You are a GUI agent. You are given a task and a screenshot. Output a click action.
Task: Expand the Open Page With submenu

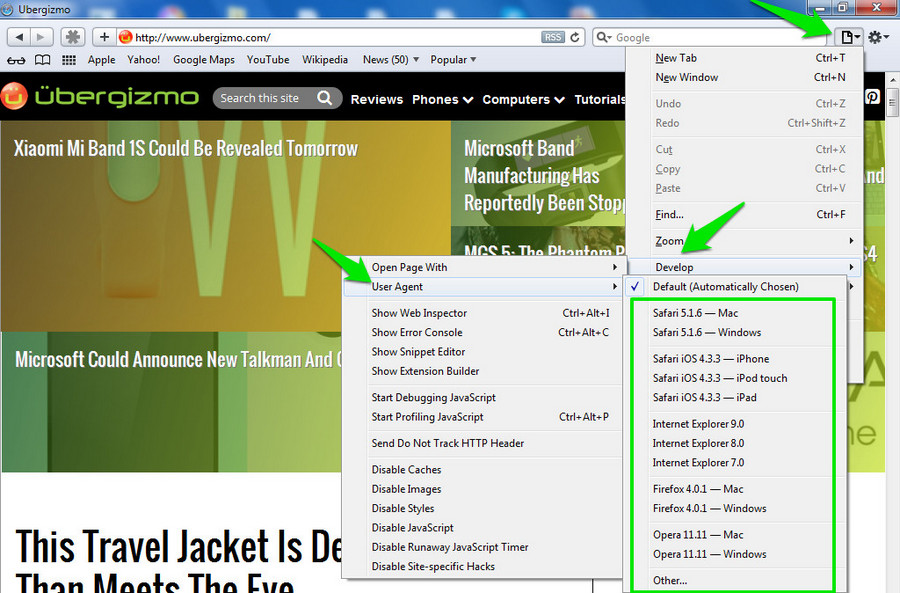click(x=483, y=267)
